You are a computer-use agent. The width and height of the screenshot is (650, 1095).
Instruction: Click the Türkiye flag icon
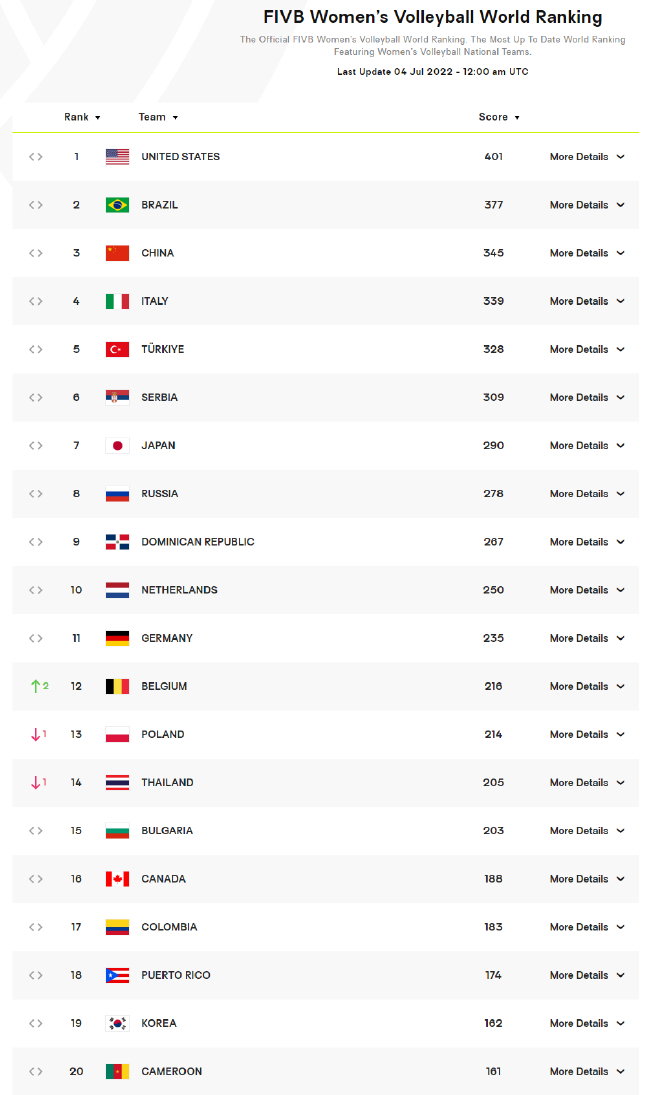click(117, 349)
